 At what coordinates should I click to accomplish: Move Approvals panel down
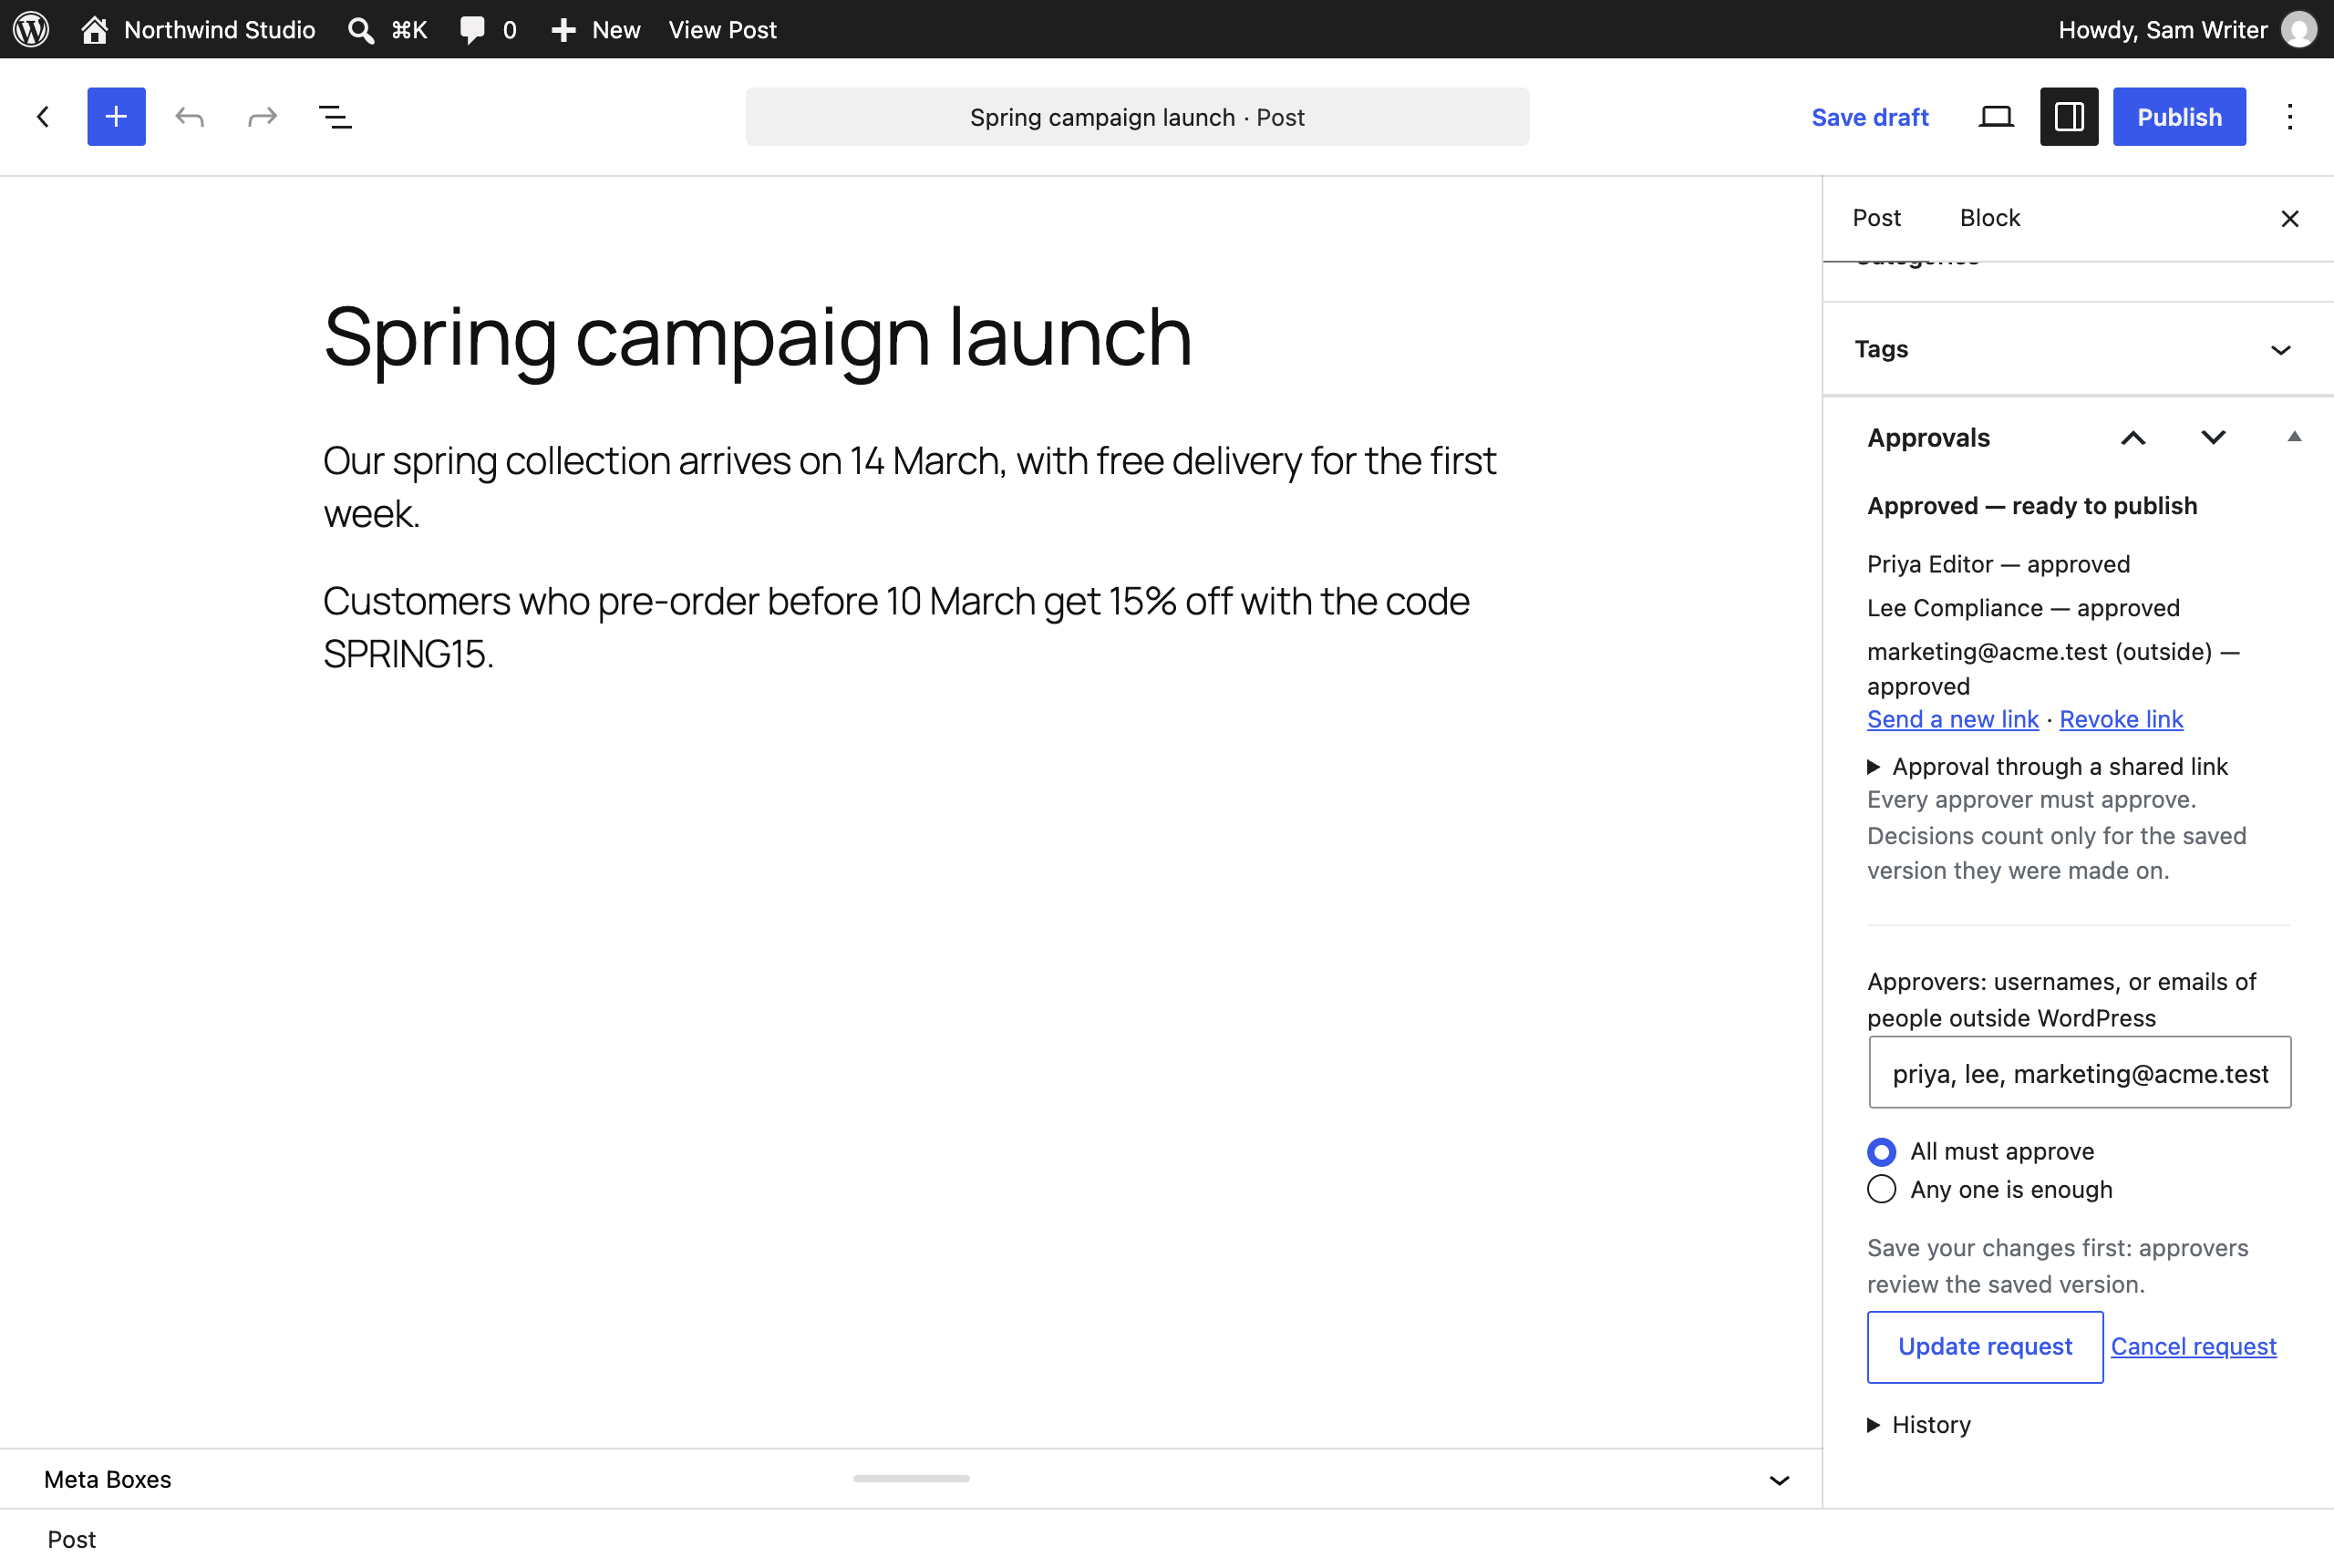[x=2213, y=438]
